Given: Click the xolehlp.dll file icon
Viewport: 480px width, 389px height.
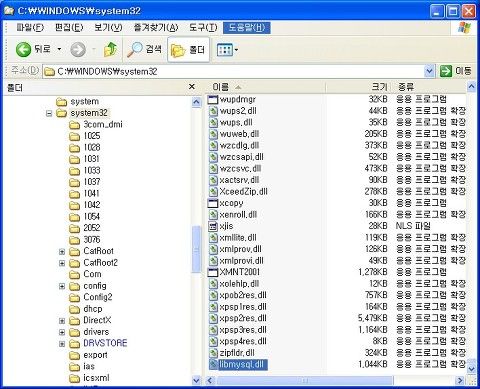Looking at the screenshot, I should pos(213,284).
